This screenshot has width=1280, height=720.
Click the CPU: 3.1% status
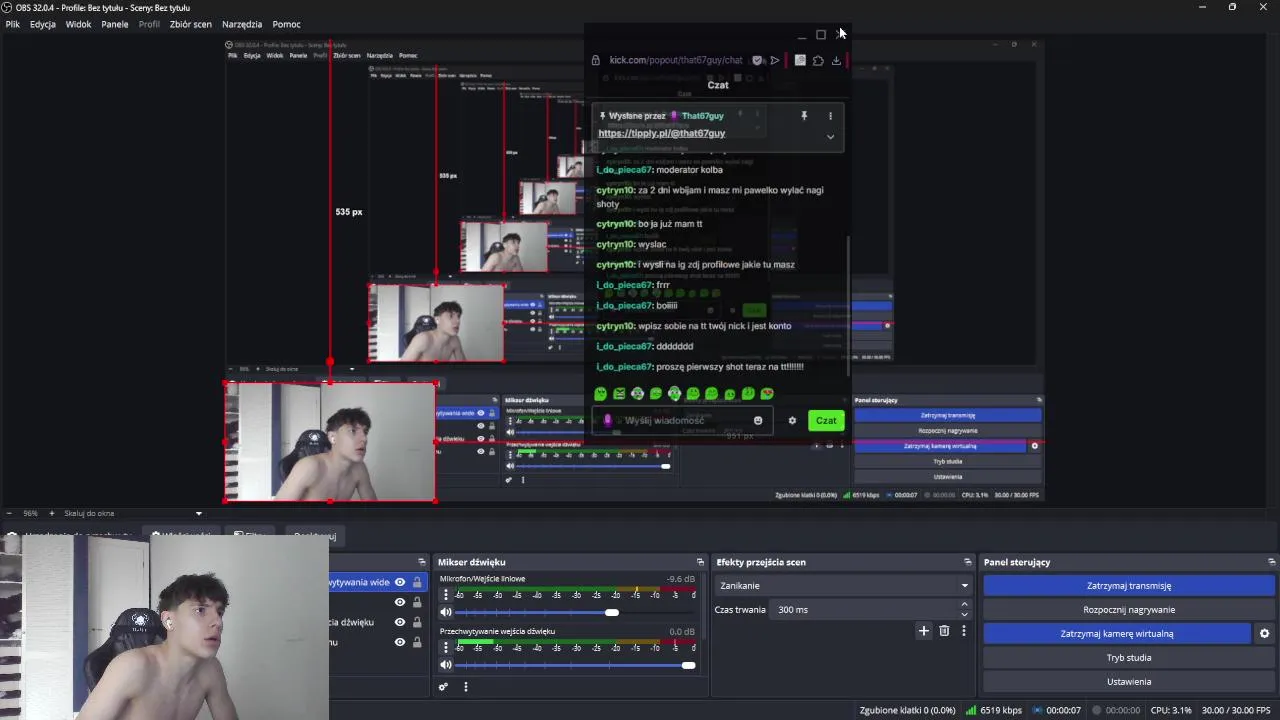[1171, 710]
